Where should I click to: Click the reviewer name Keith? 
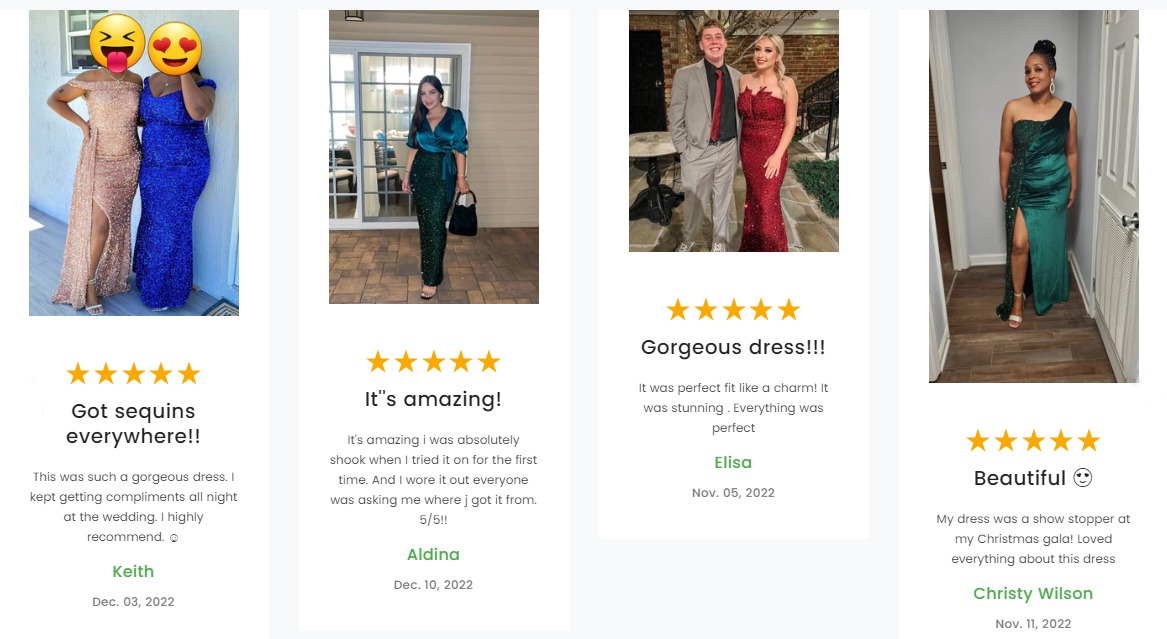click(x=133, y=571)
